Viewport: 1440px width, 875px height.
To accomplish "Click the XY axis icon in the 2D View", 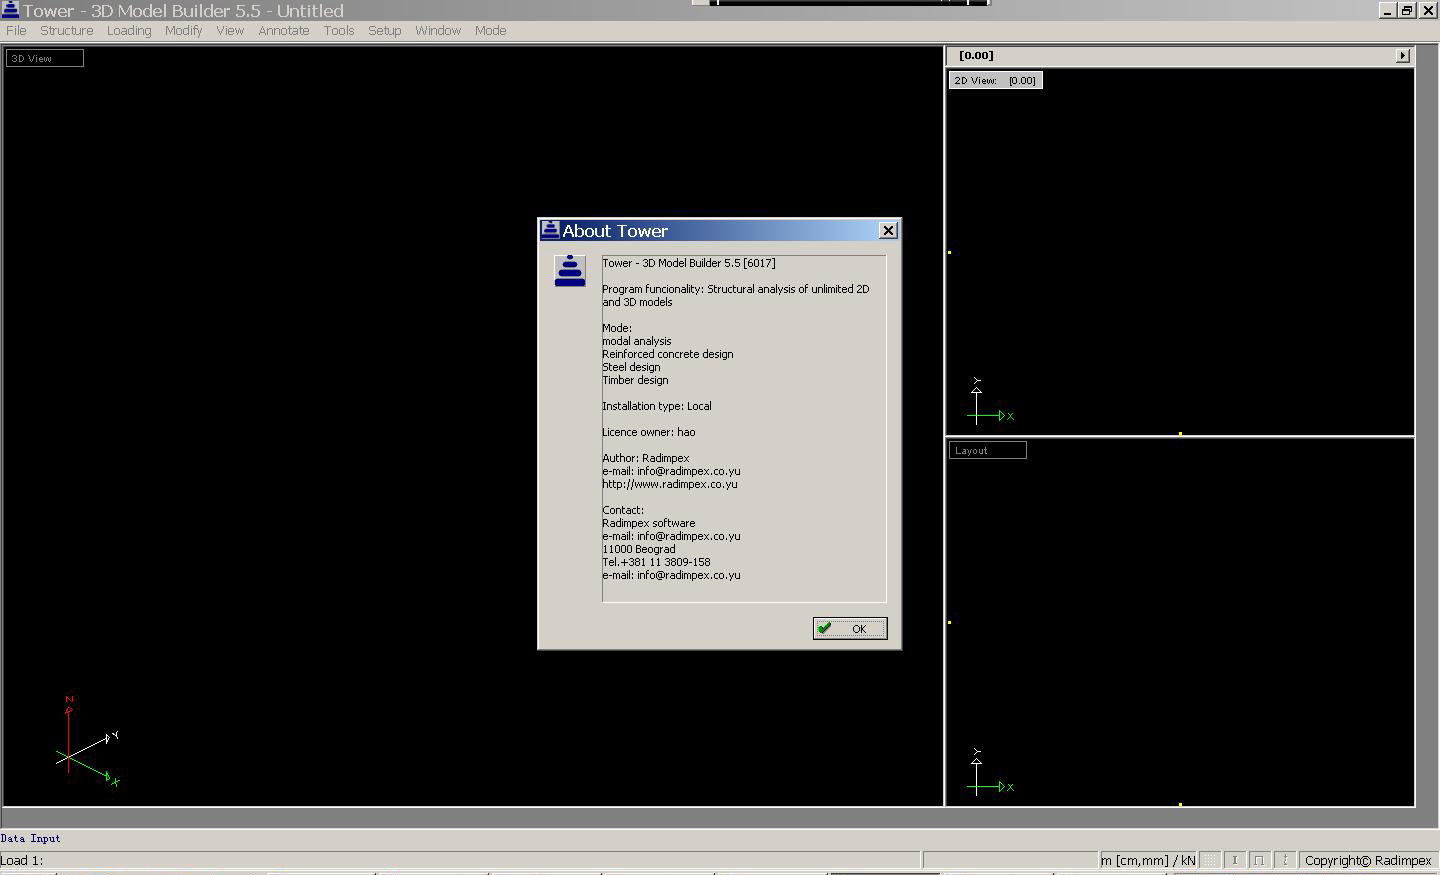I will pyautogui.click(x=990, y=402).
